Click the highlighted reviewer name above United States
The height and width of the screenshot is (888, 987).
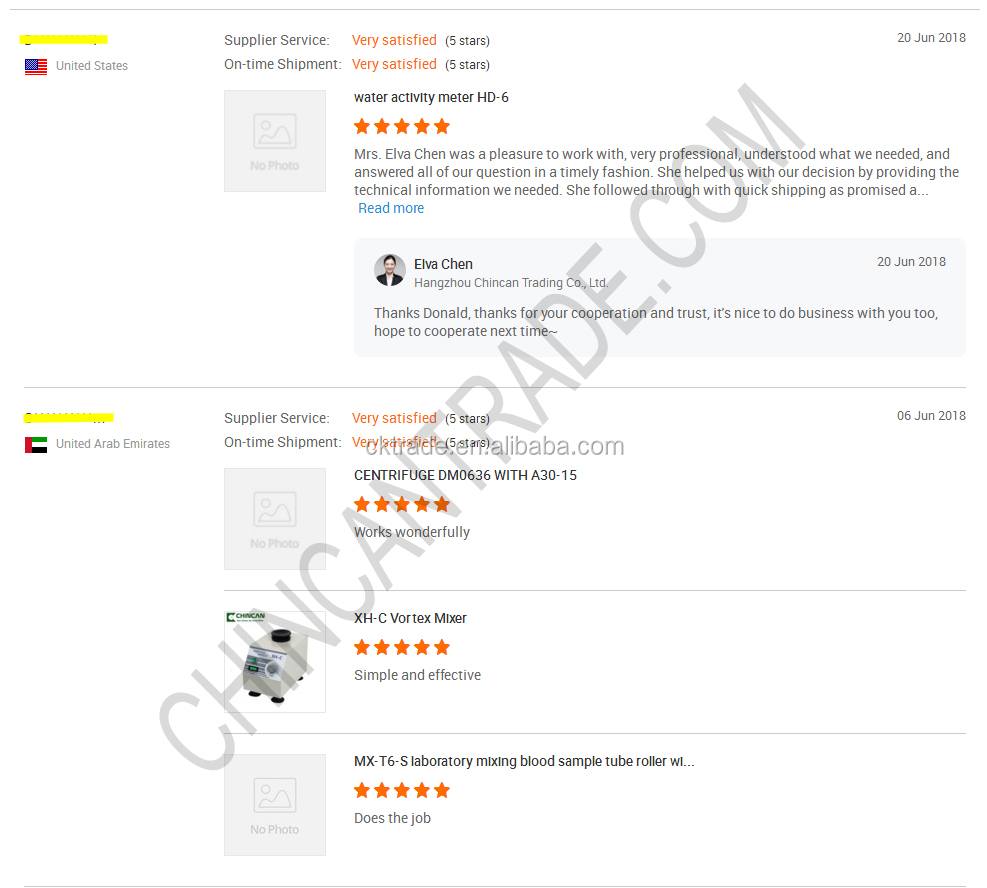64,40
